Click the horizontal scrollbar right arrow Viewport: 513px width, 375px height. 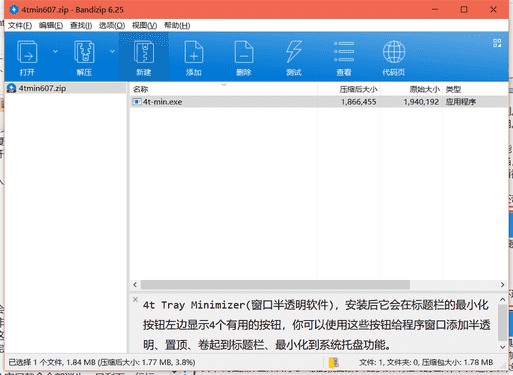502,285
